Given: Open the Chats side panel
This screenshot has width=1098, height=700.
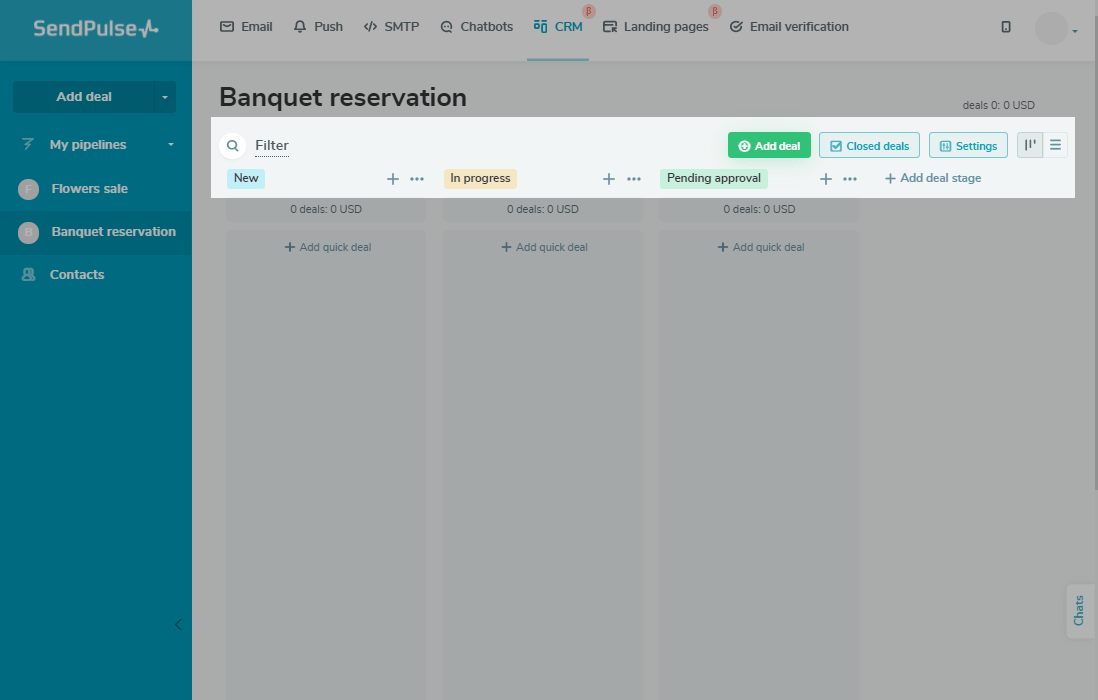Looking at the screenshot, I should [x=1079, y=611].
